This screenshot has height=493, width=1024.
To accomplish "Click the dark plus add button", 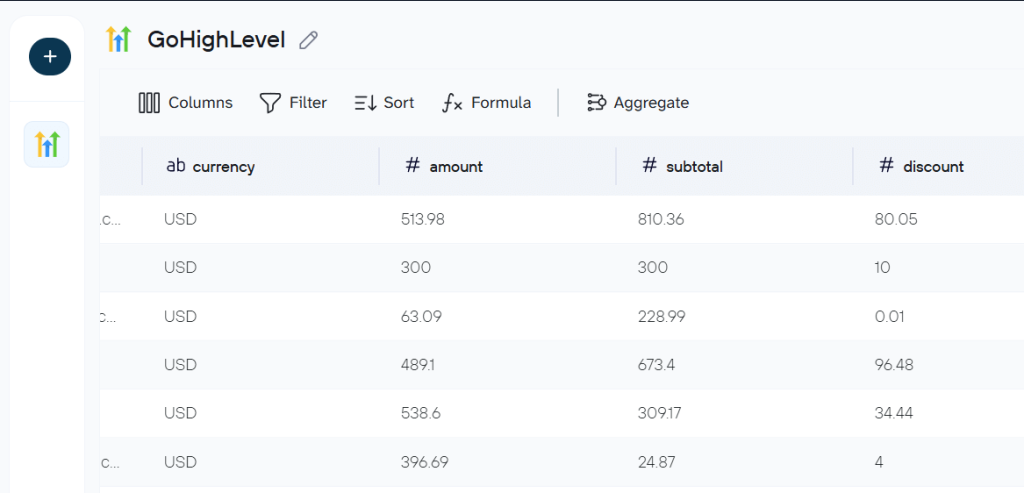I will click(50, 57).
